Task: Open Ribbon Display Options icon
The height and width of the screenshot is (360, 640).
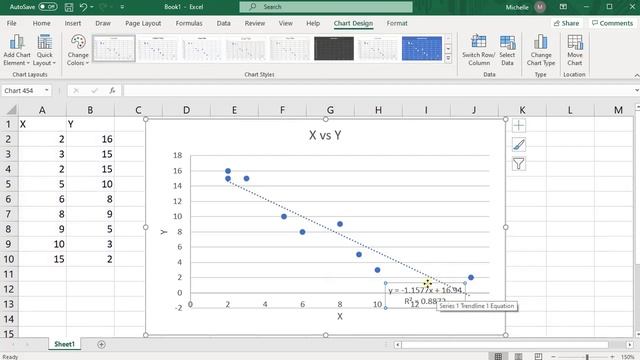Action: (563, 7)
